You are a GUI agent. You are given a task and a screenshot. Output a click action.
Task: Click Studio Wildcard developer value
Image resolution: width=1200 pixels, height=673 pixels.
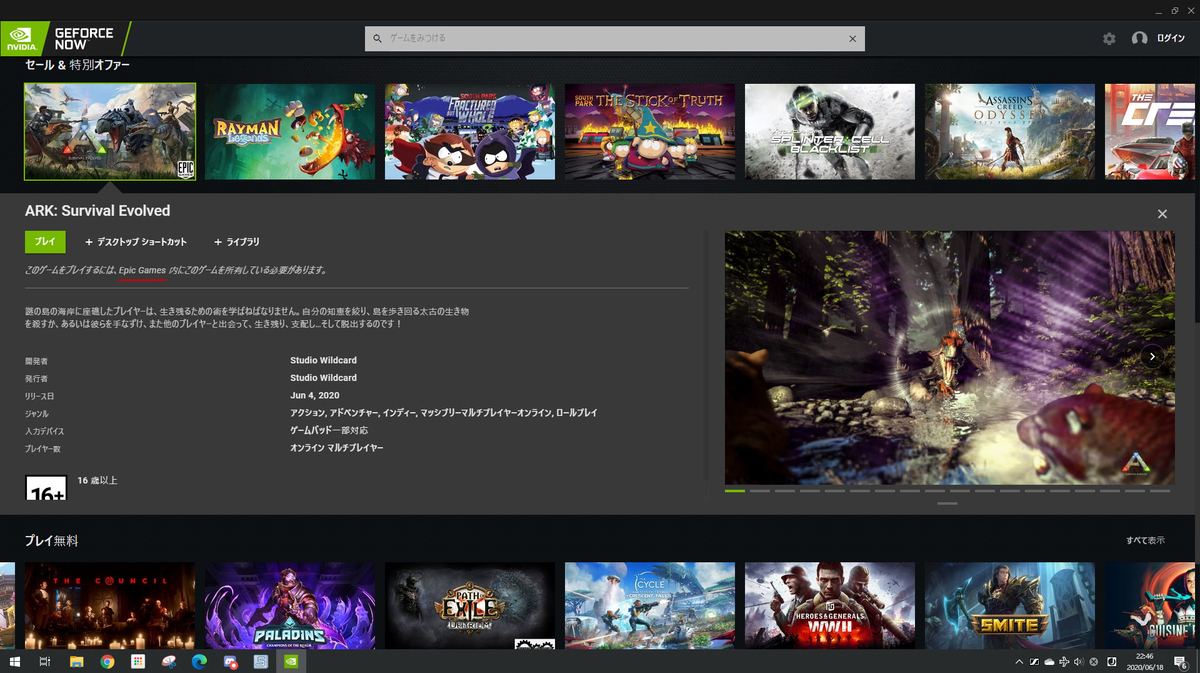pyautogui.click(x=323, y=360)
